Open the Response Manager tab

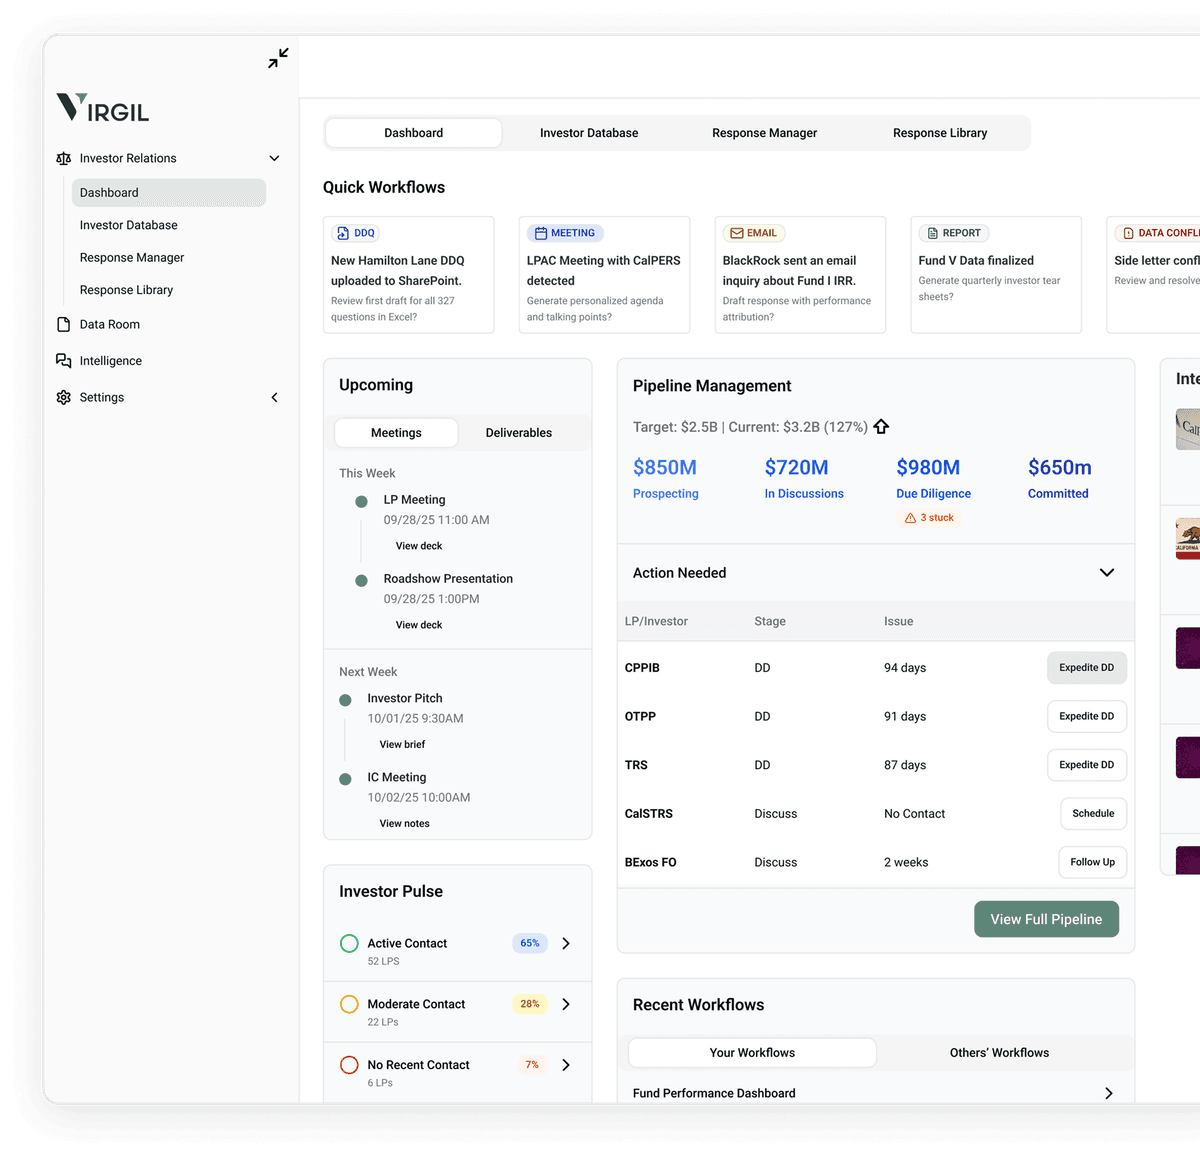coord(764,133)
